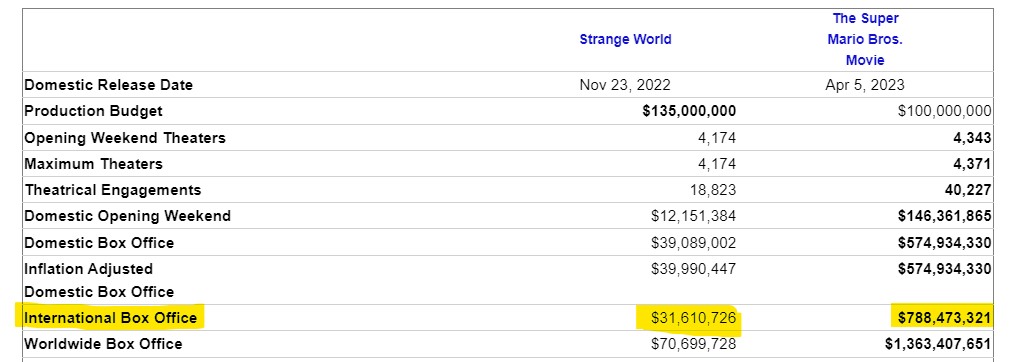Image resolution: width=1009 pixels, height=362 pixels.
Task: Select the $1,363,407,651 worldwide value
Action: (x=938, y=344)
